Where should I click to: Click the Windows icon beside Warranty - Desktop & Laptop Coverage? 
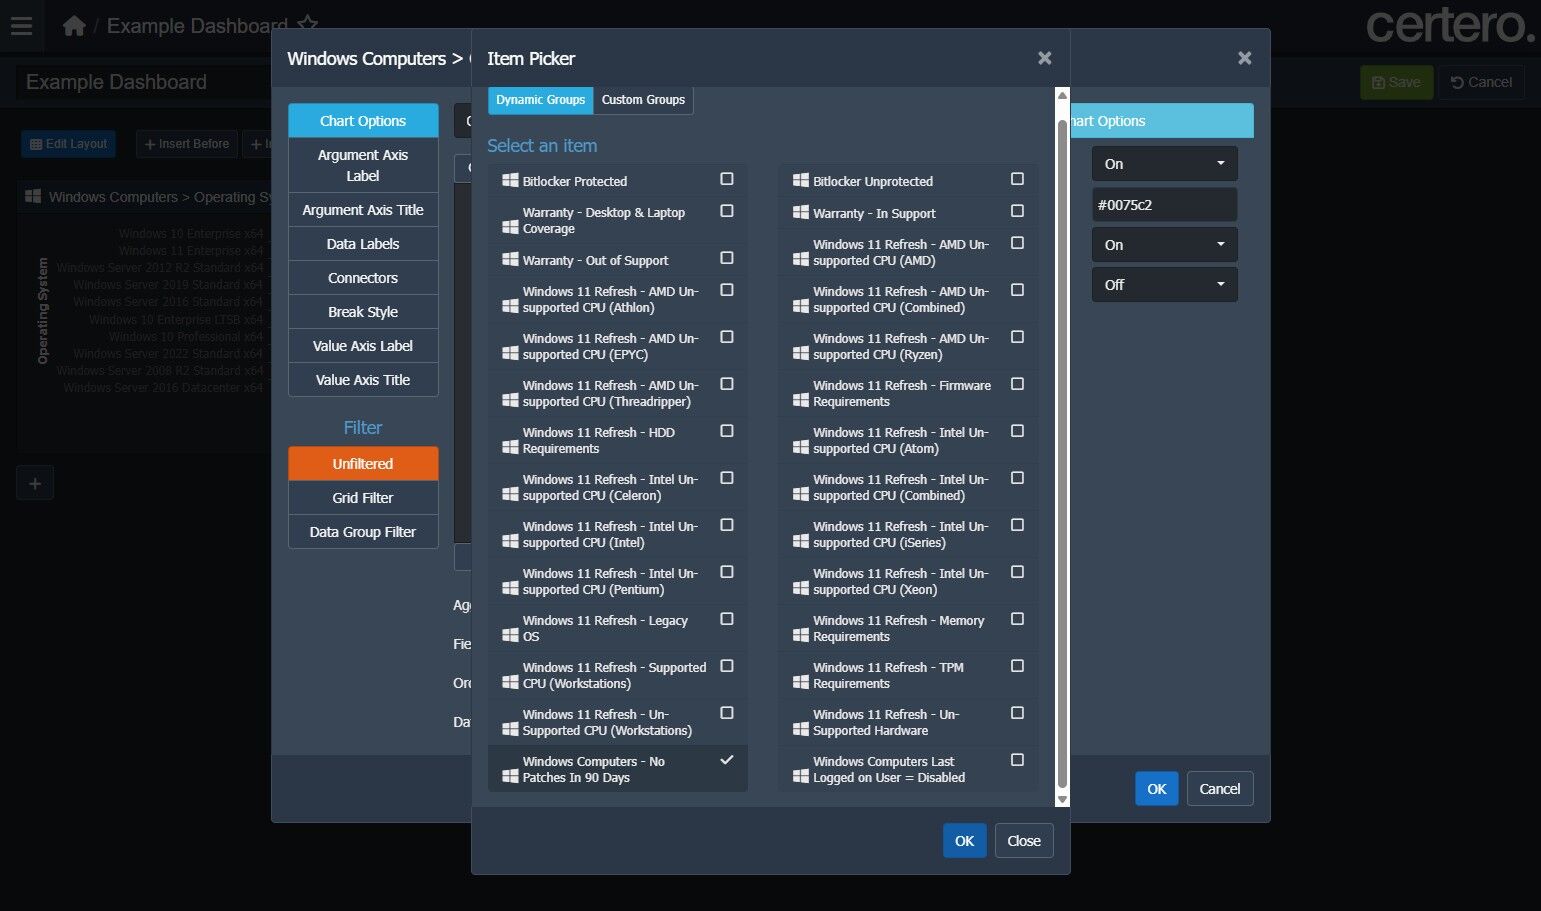point(510,227)
